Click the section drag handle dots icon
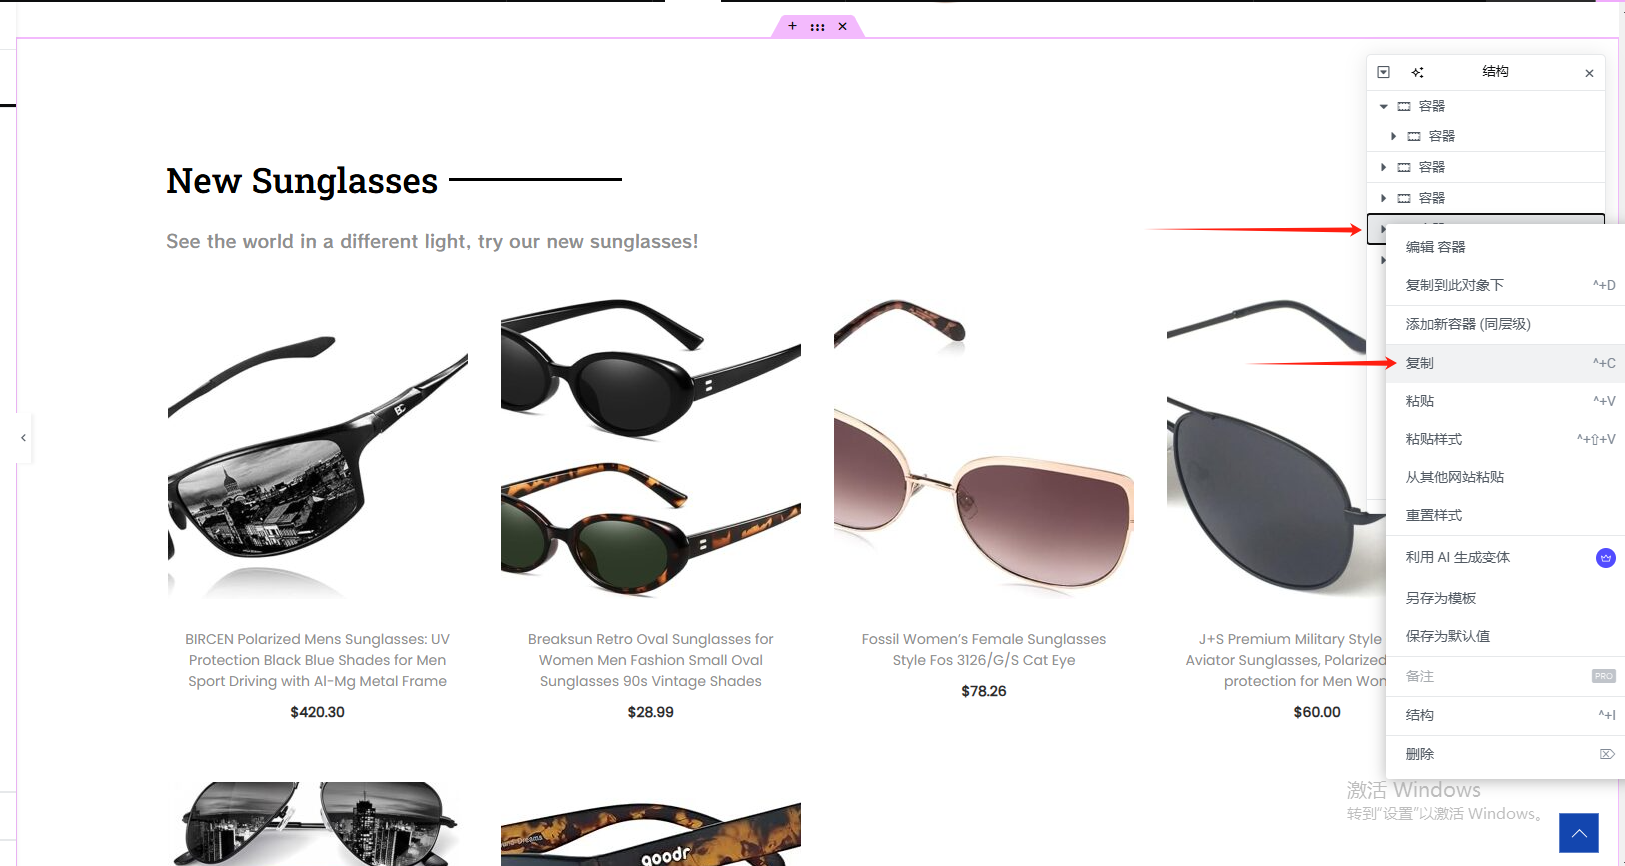The width and height of the screenshot is (1625, 866). (x=817, y=27)
